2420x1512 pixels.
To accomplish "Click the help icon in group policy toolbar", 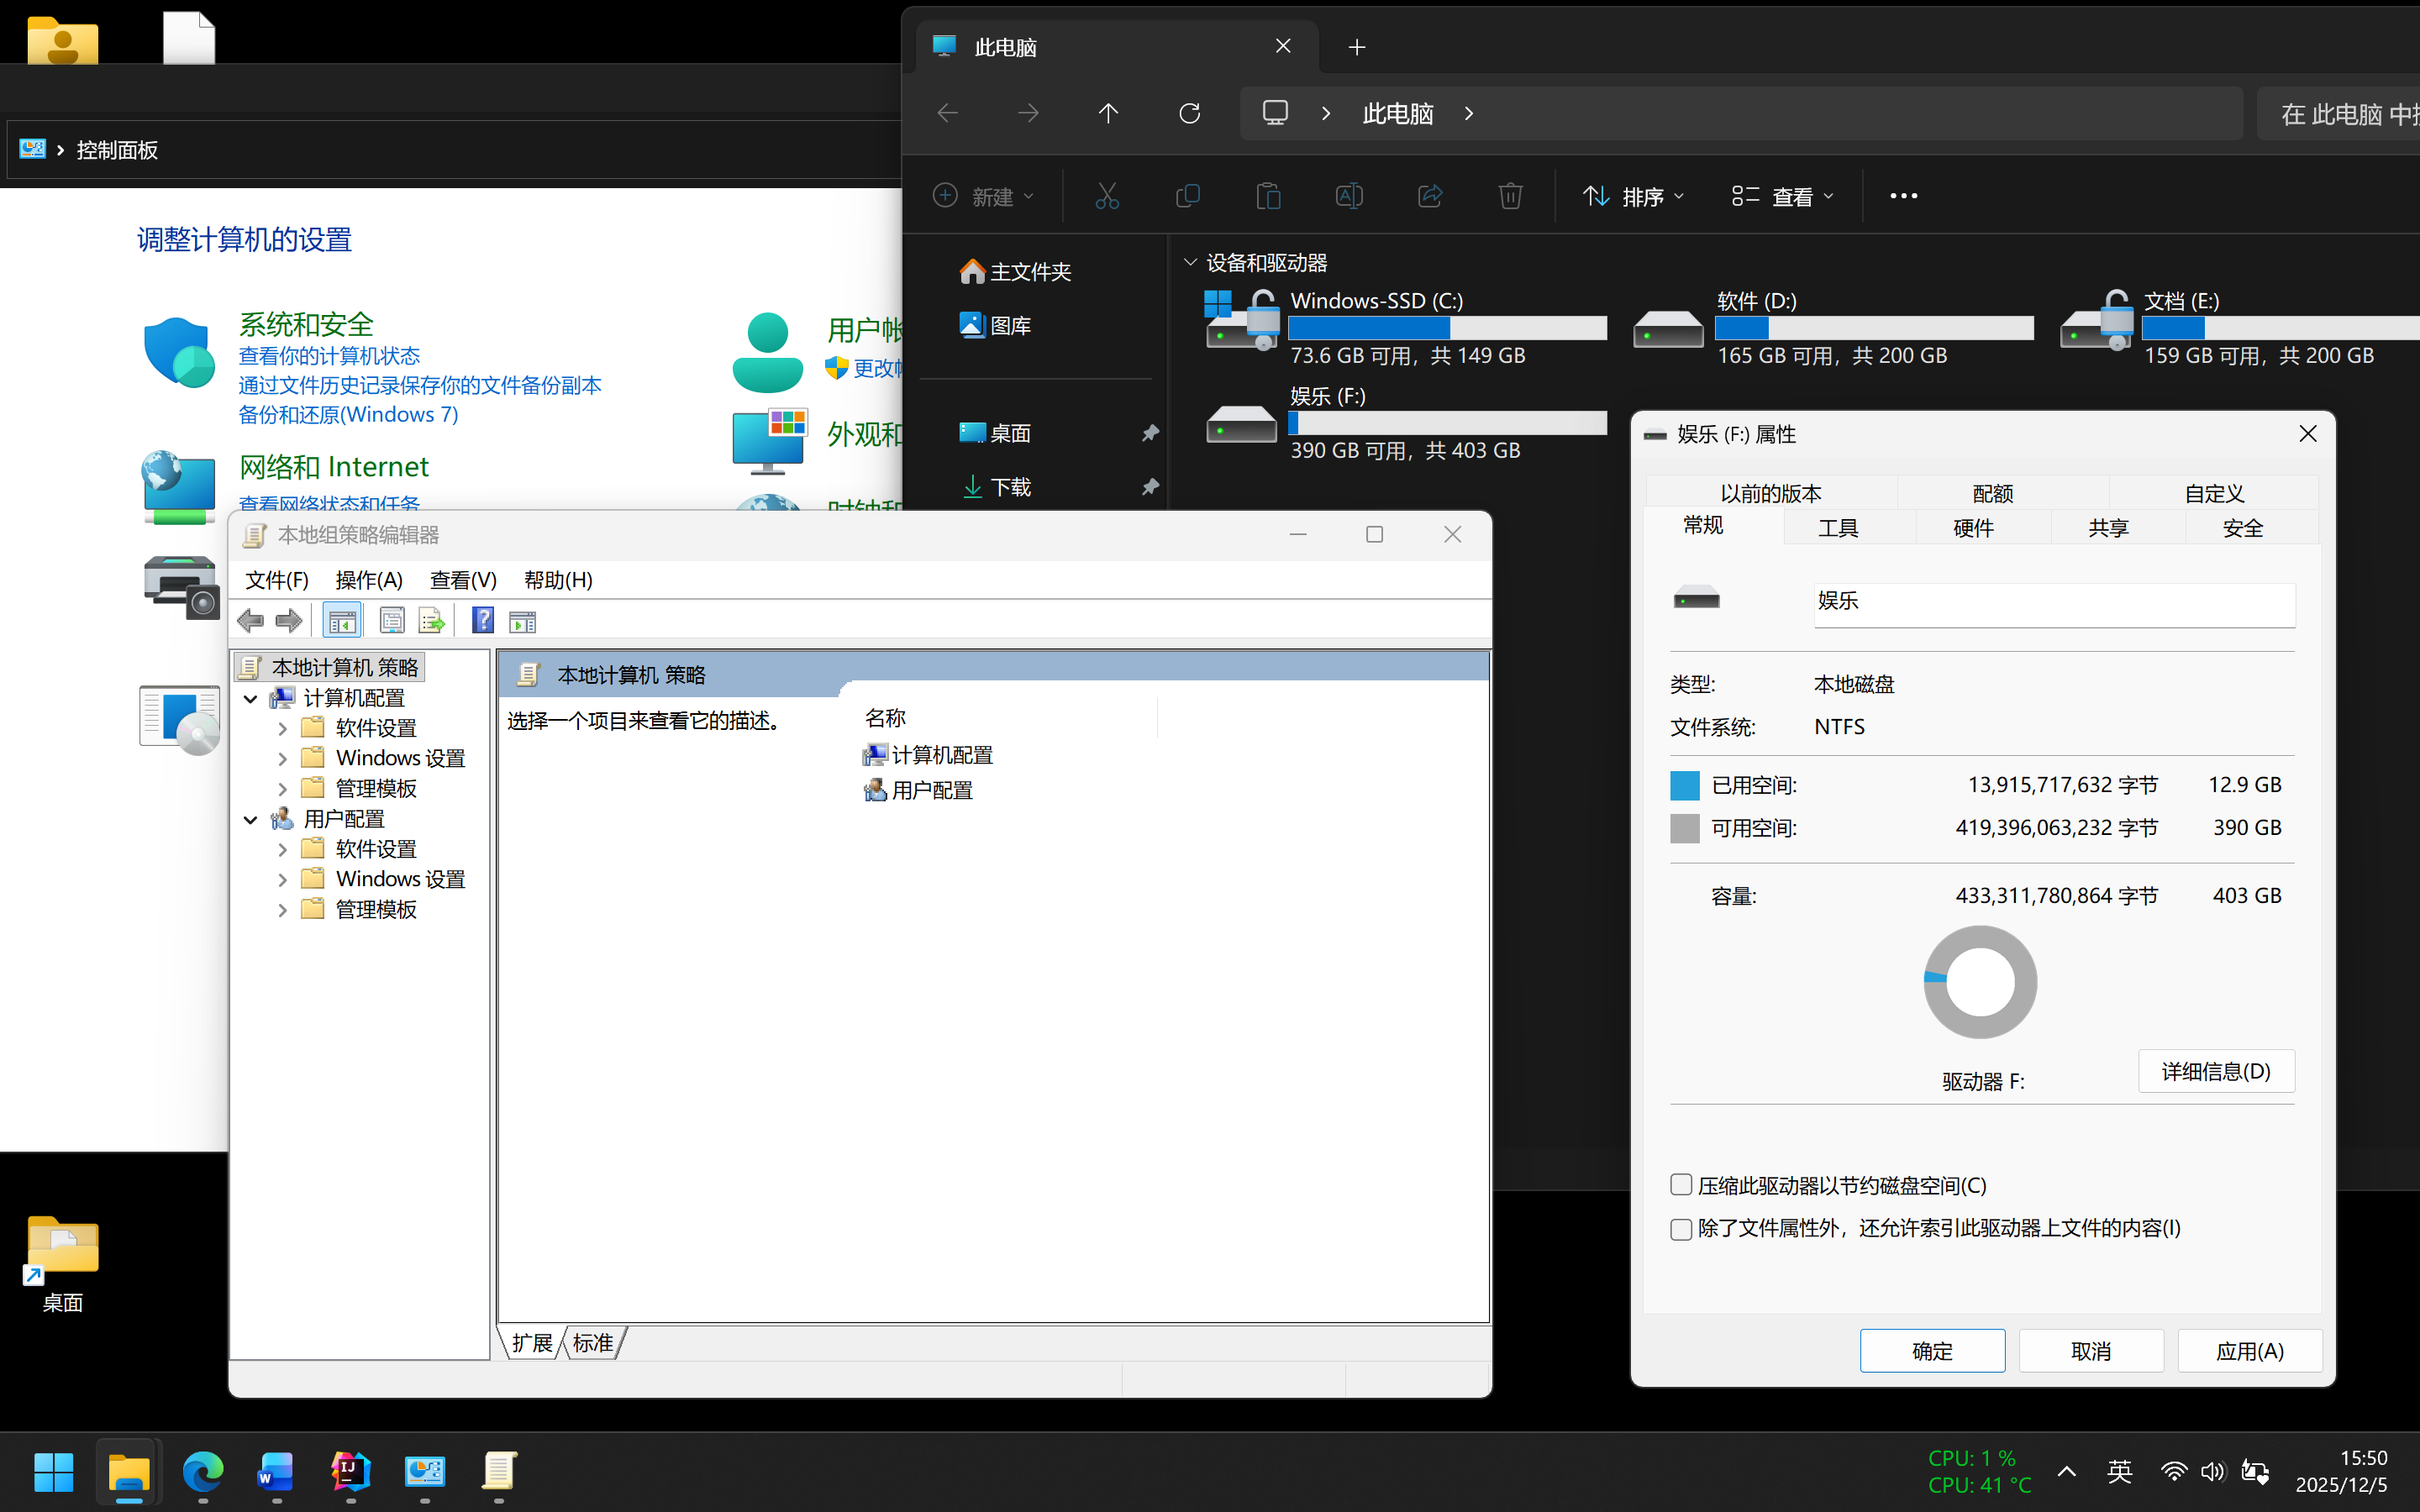I will pyautogui.click(x=483, y=621).
